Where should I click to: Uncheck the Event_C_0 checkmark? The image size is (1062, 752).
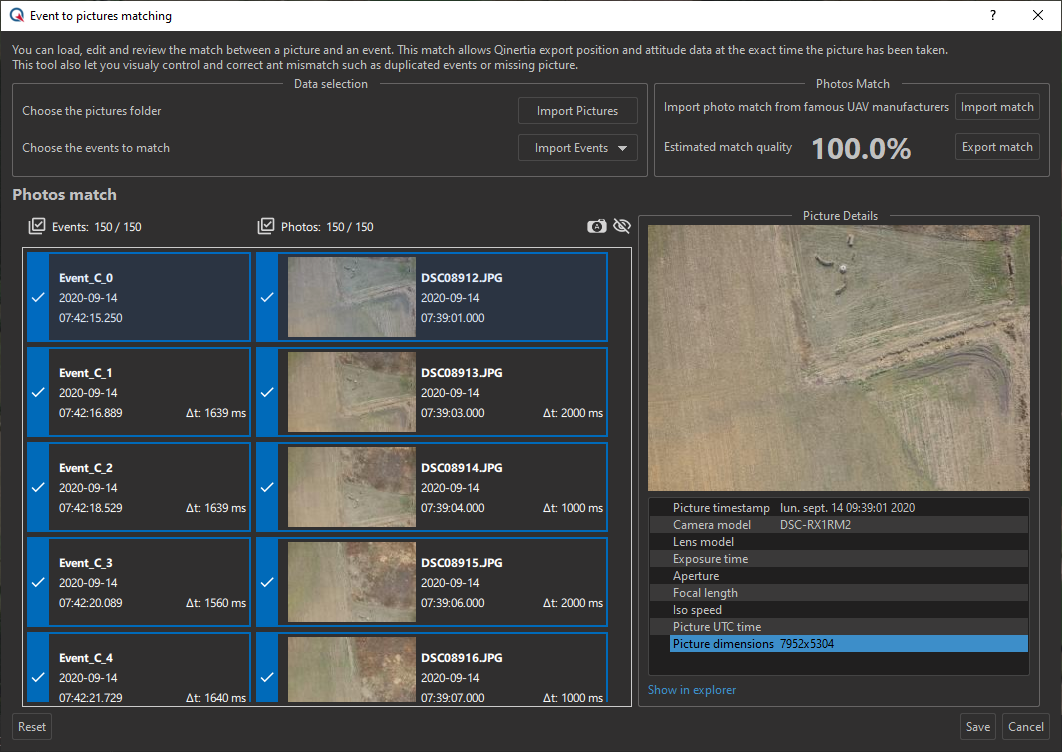tap(38, 297)
